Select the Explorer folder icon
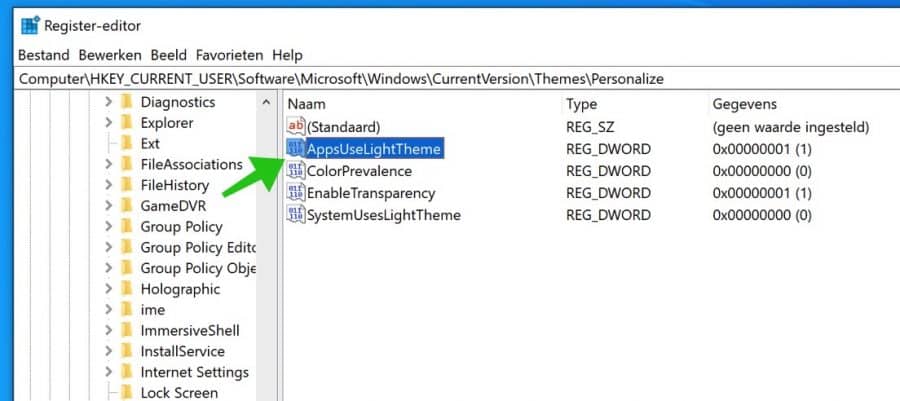 [127, 123]
